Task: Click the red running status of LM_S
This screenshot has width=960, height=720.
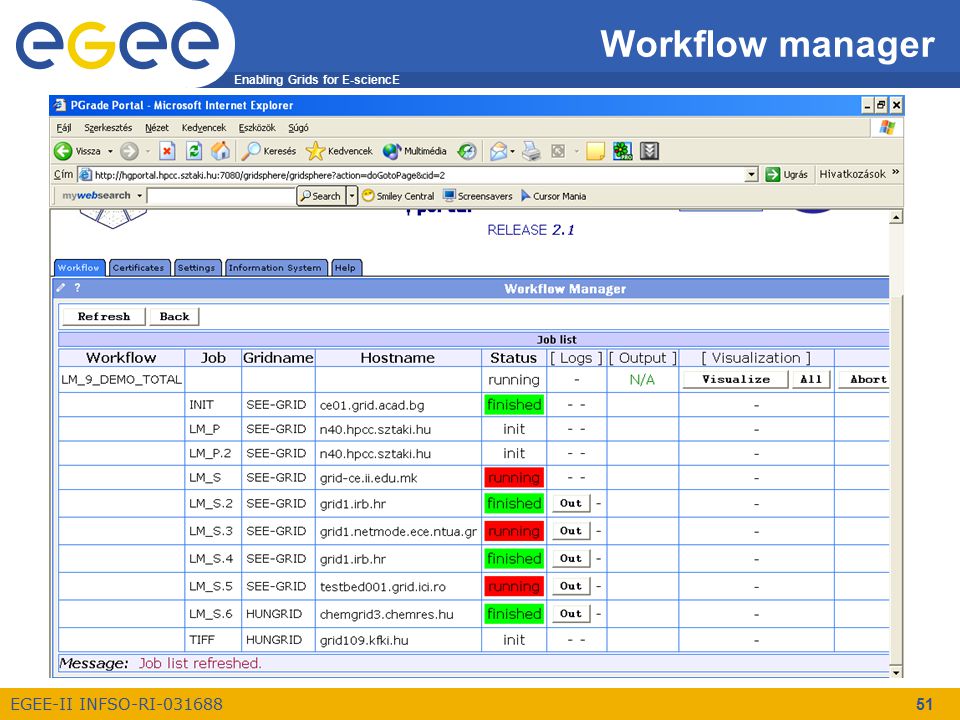Action: [514, 478]
